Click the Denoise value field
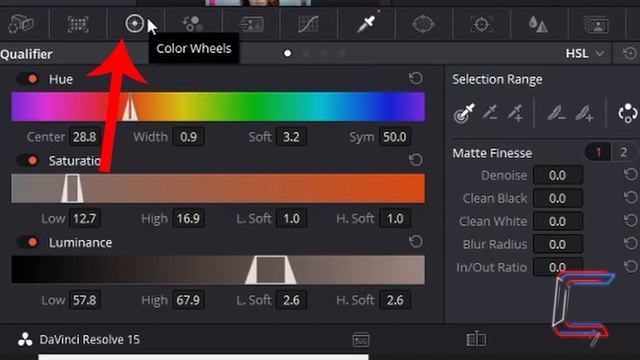This screenshot has width=640, height=360. pos(558,175)
